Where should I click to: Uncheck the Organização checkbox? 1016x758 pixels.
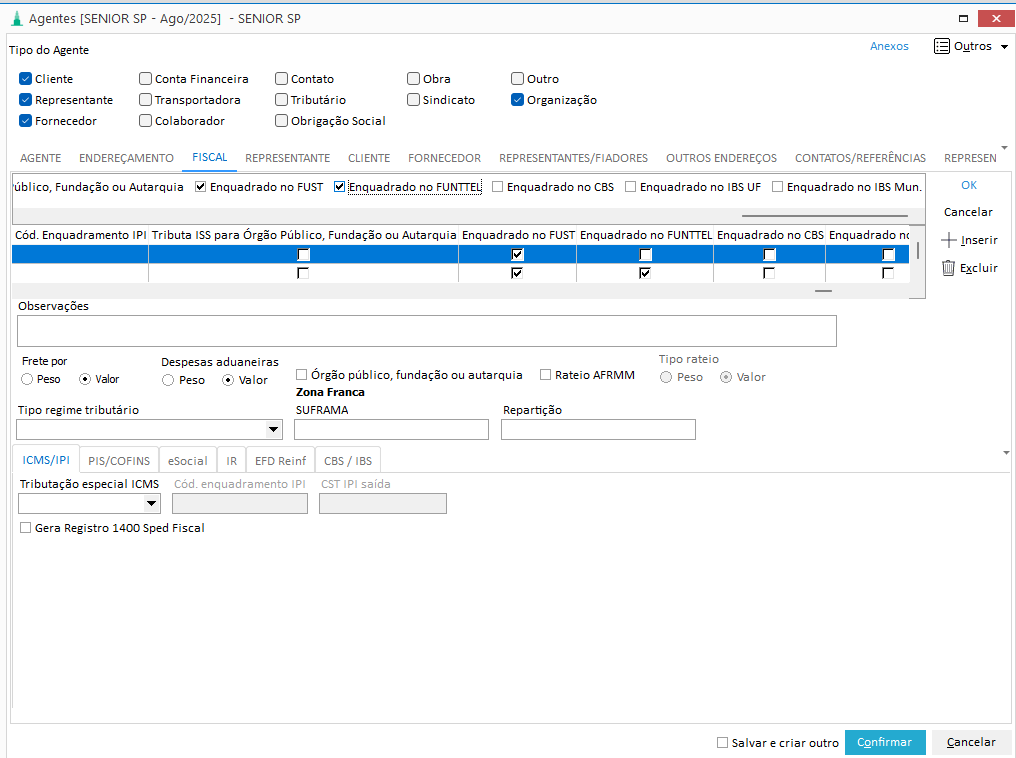click(x=517, y=100)
